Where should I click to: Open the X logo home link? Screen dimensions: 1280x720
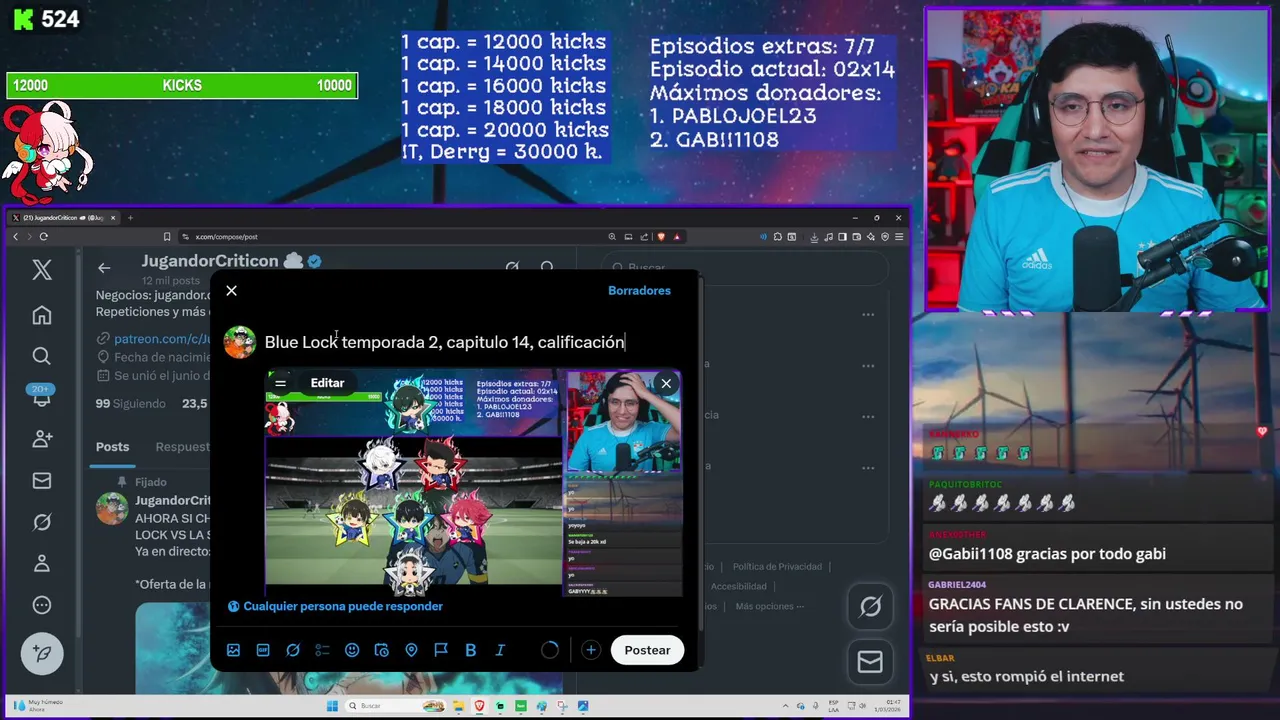pyautogui.click(x=42, y=269)
